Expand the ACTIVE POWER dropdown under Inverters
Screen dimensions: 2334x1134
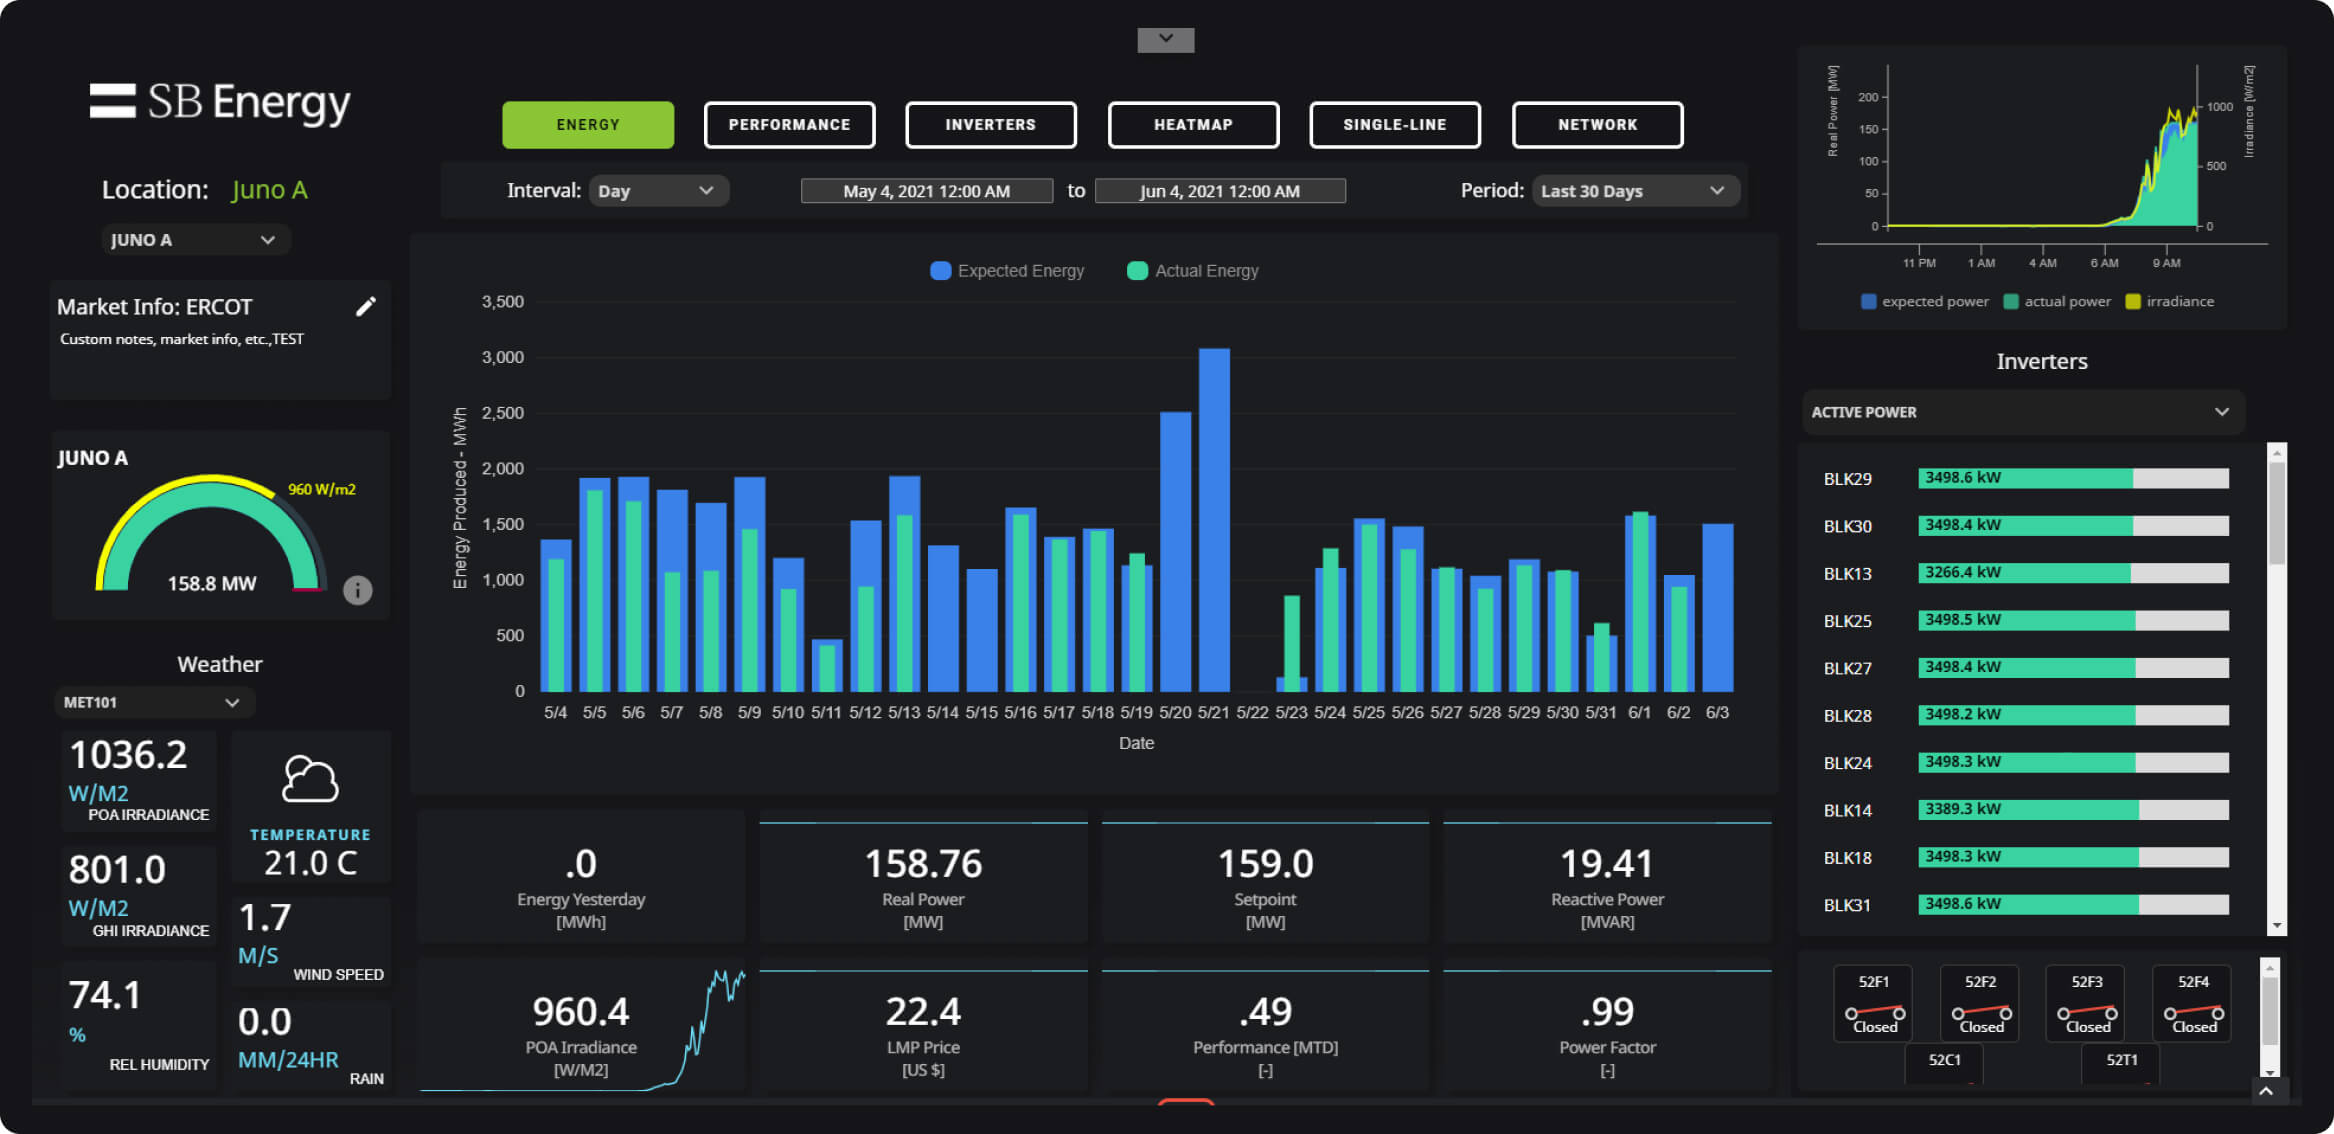(x=2021, y=411)
